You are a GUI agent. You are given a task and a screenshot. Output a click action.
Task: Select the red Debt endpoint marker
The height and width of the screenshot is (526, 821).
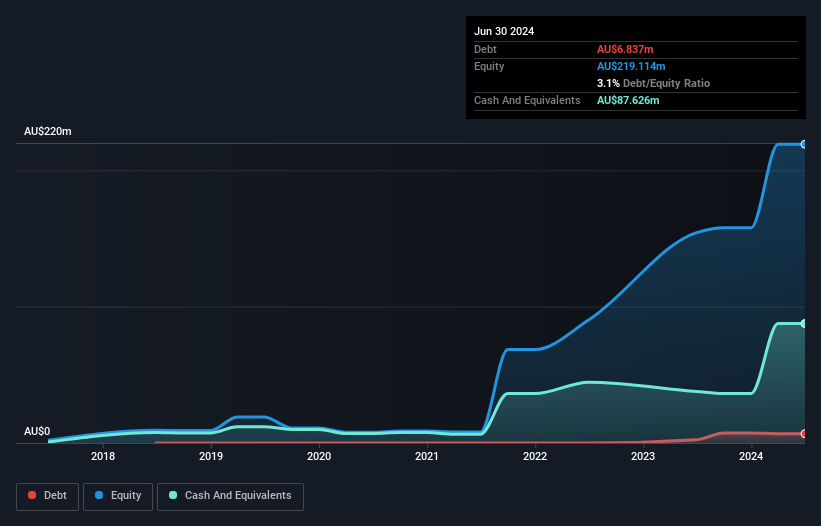click(x=804, y=434)
